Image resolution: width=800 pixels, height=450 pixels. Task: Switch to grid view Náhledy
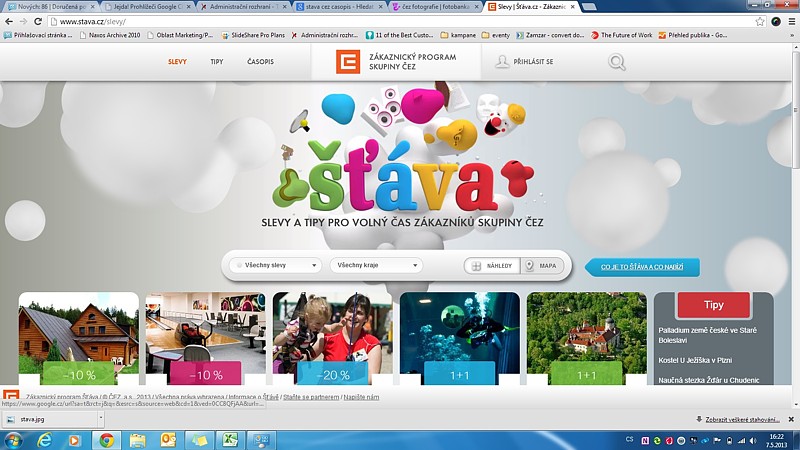click(492, 266)
